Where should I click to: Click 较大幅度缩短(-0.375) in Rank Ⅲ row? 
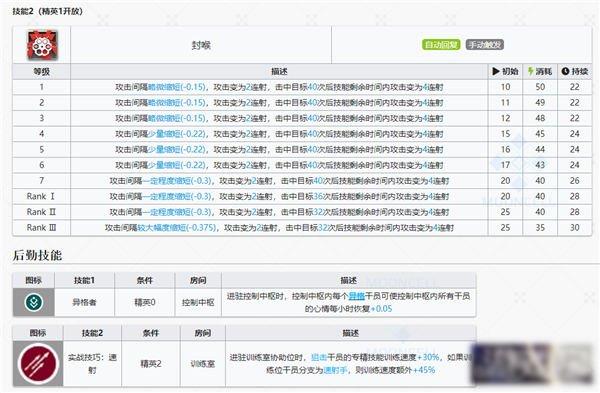(x=176, y=228)
